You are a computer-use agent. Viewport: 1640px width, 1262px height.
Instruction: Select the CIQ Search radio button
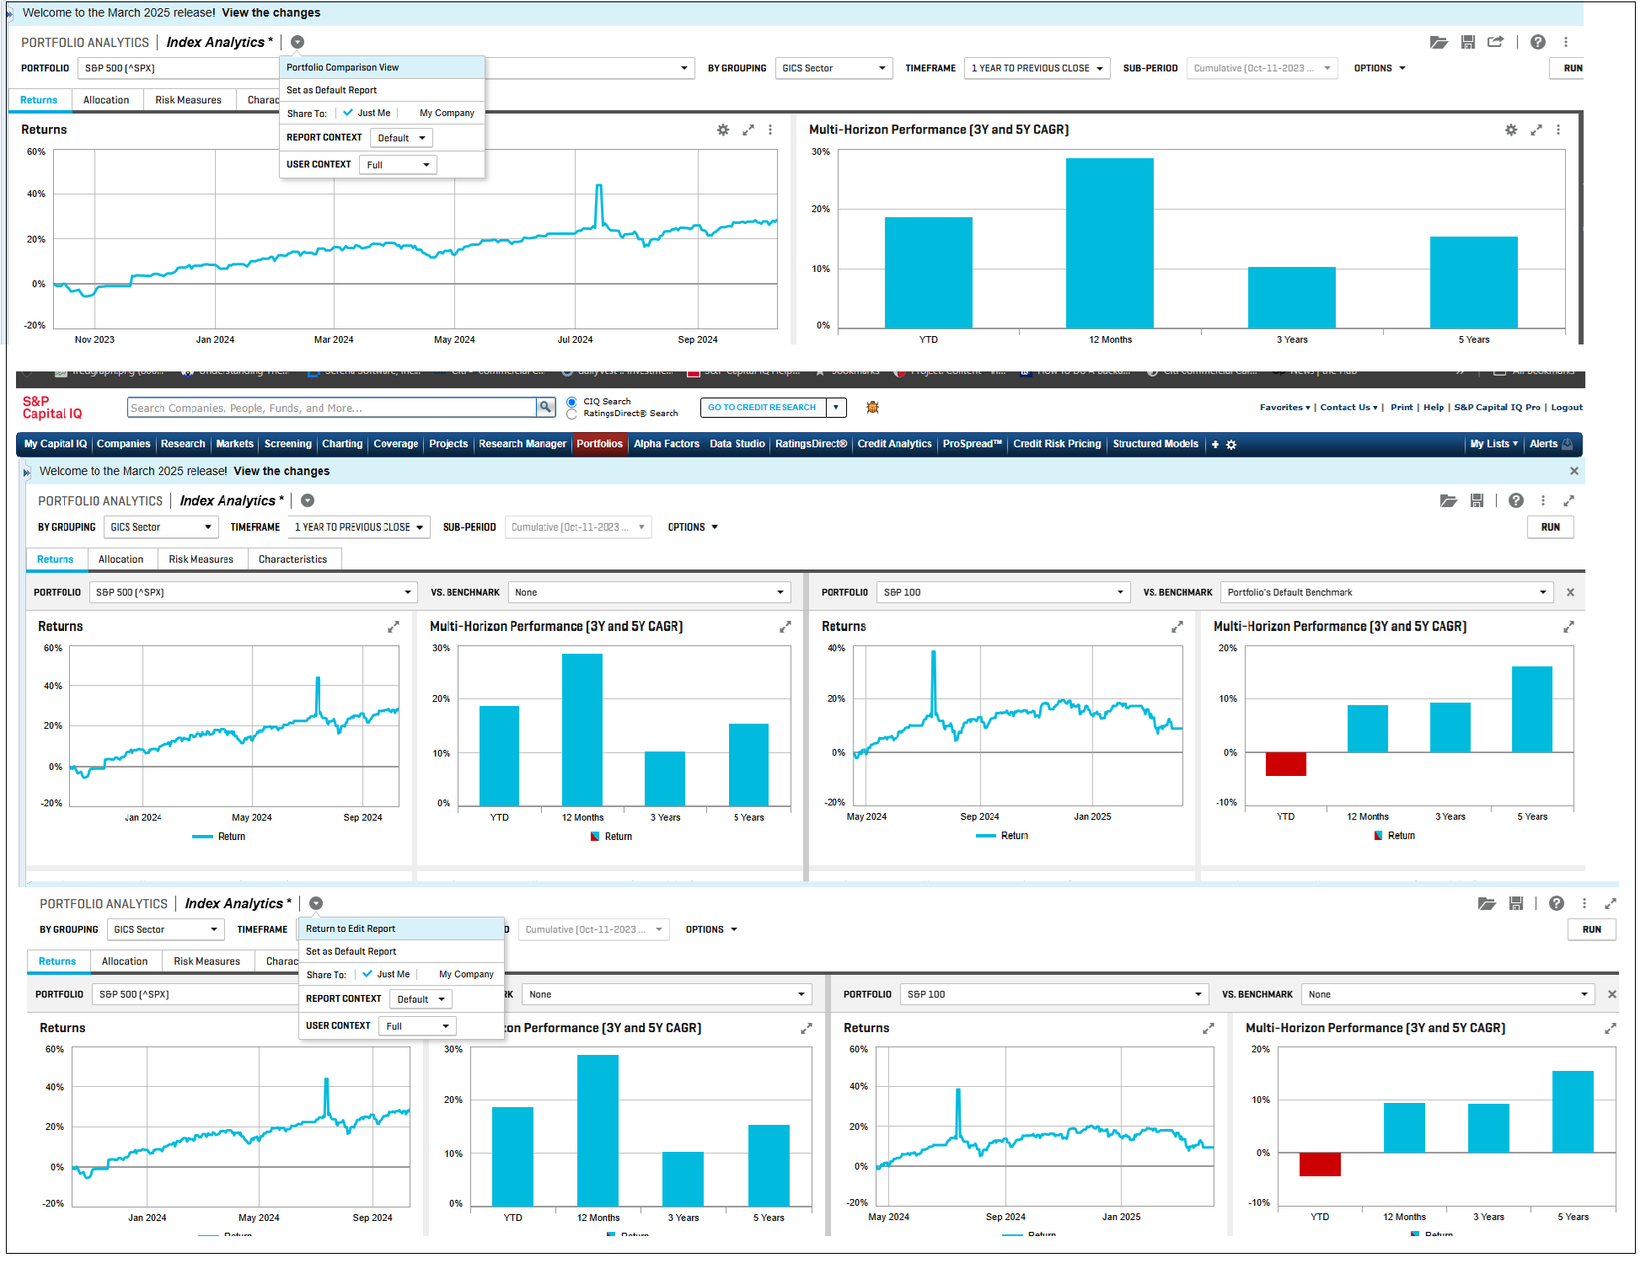click(x=572, y=402)
